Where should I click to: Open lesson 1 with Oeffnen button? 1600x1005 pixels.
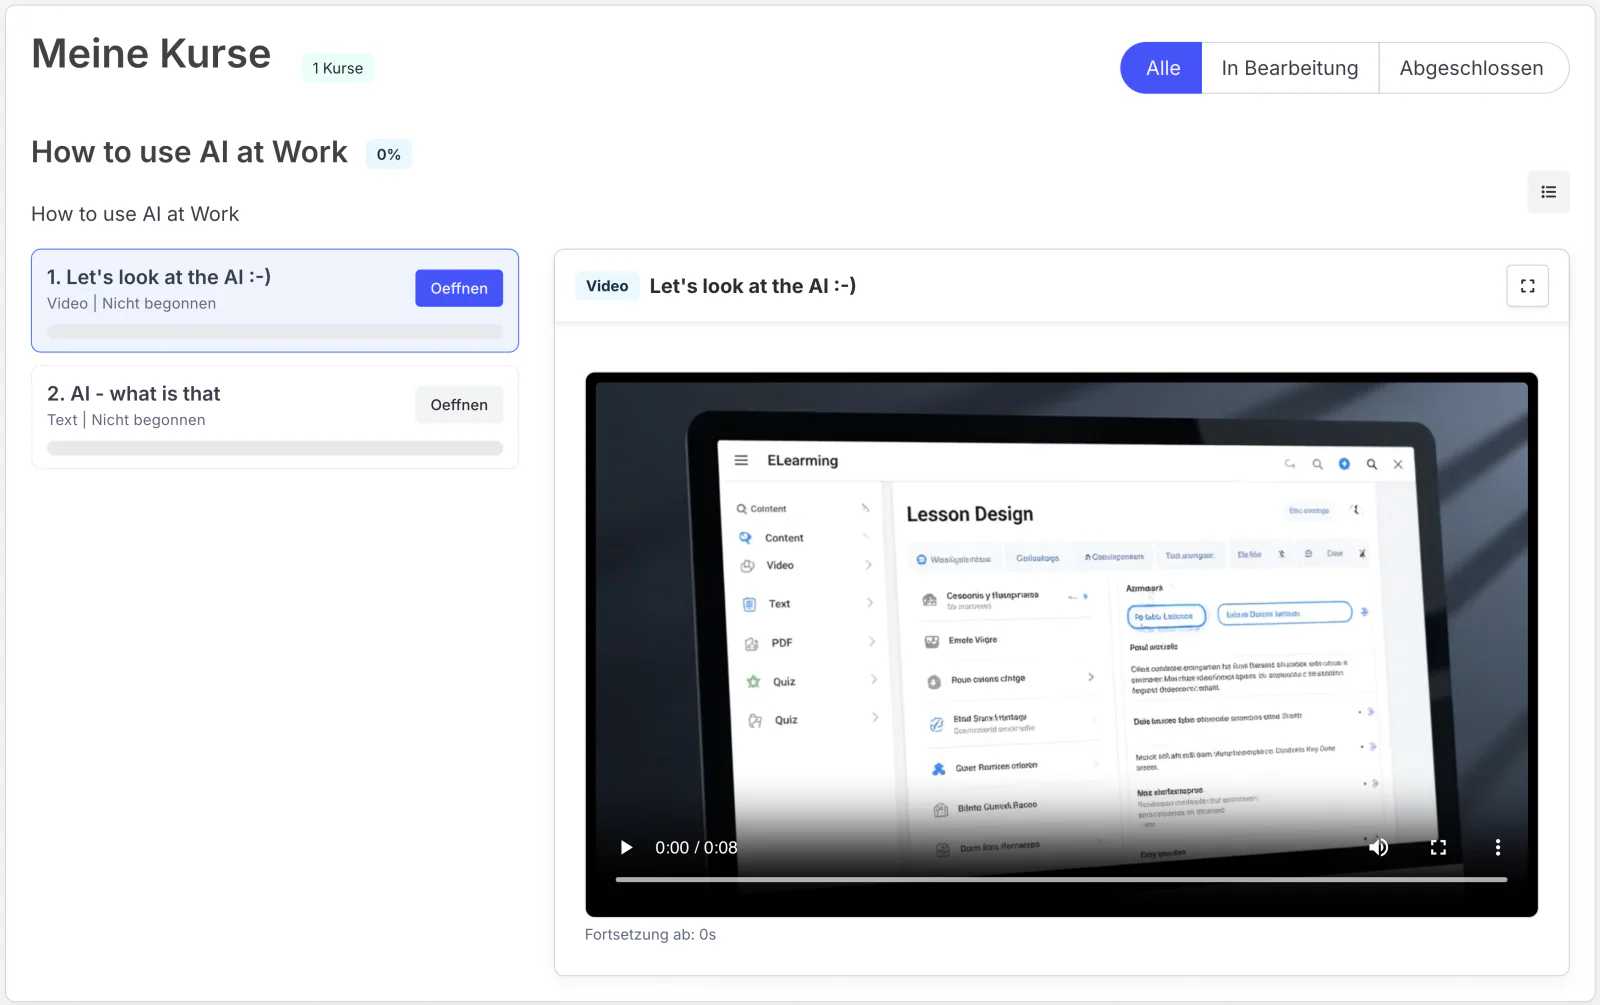(459, 288)
